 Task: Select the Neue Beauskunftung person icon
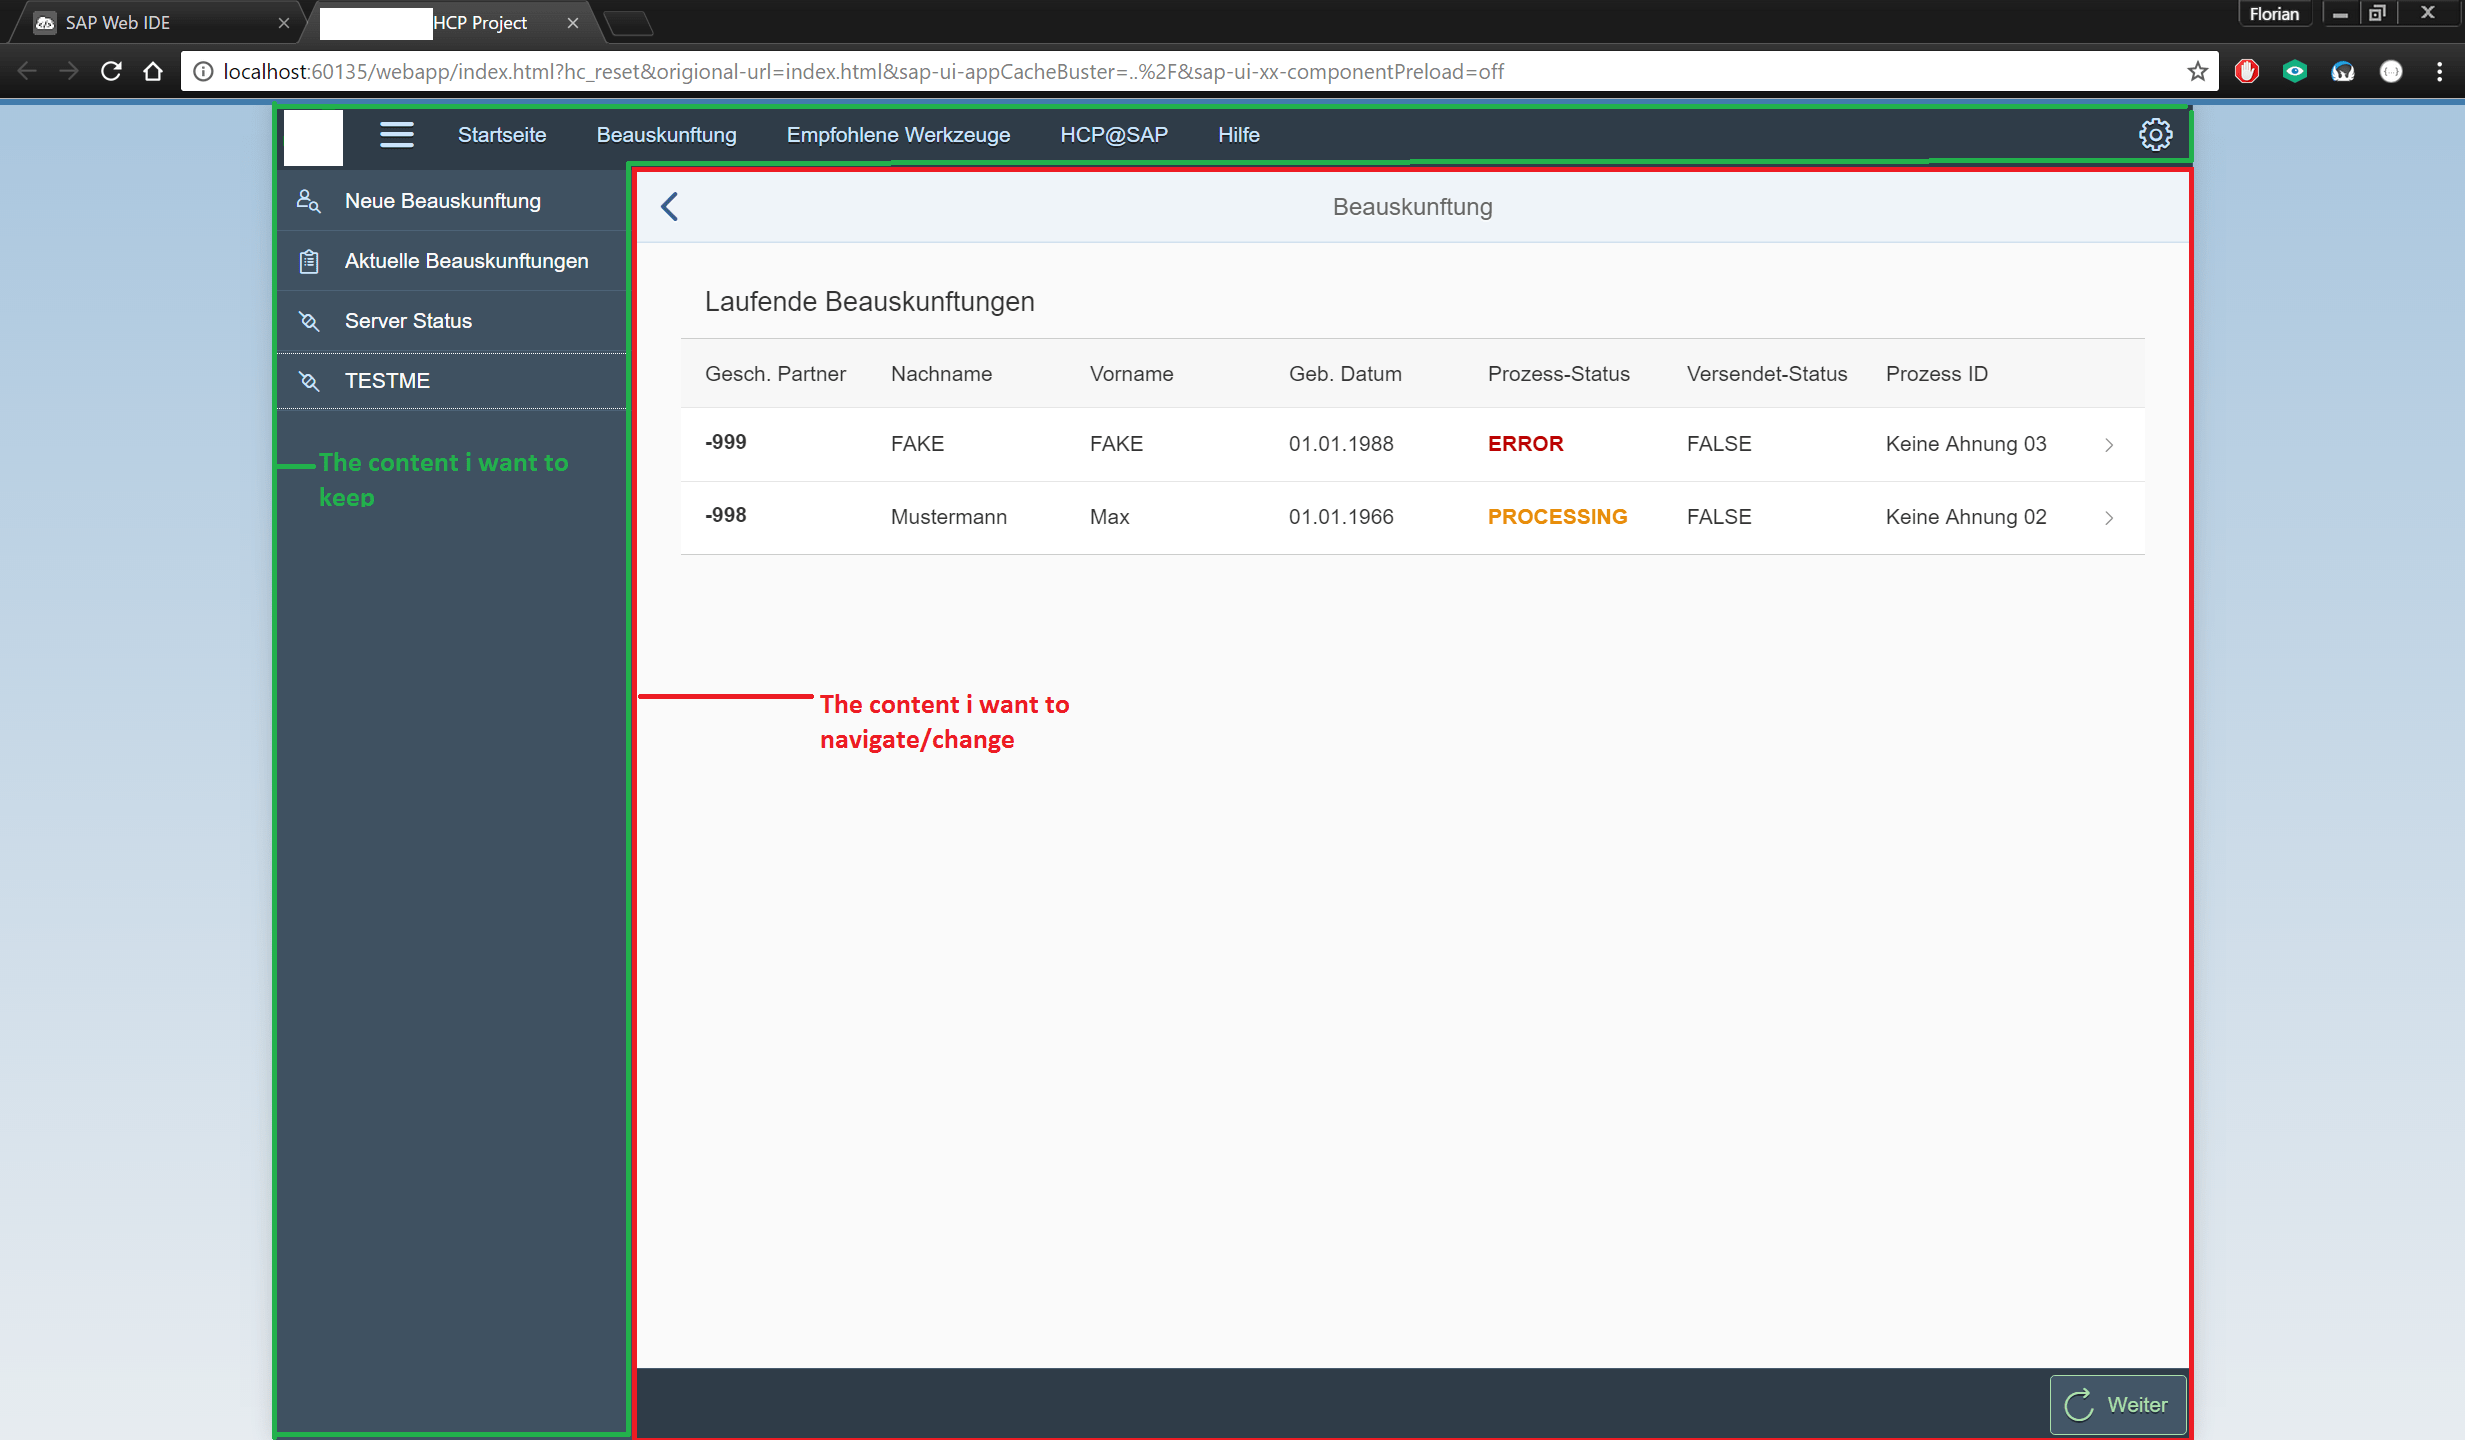(x=308, y=200)
